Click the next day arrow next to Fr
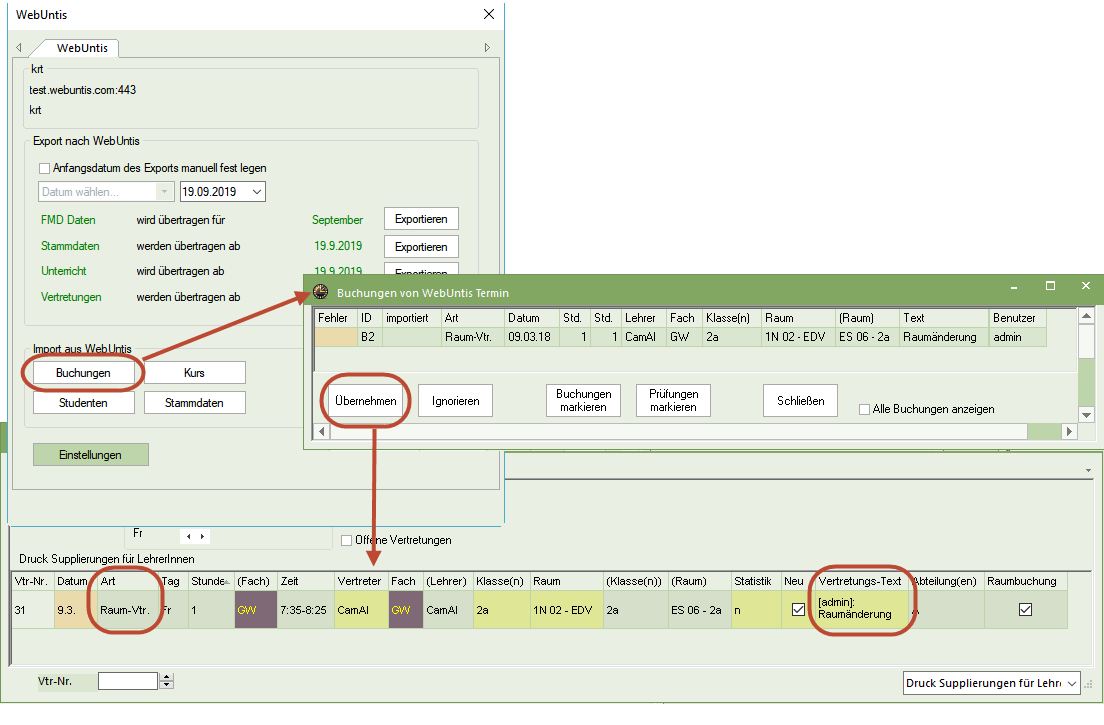 (x=203, y=536)
